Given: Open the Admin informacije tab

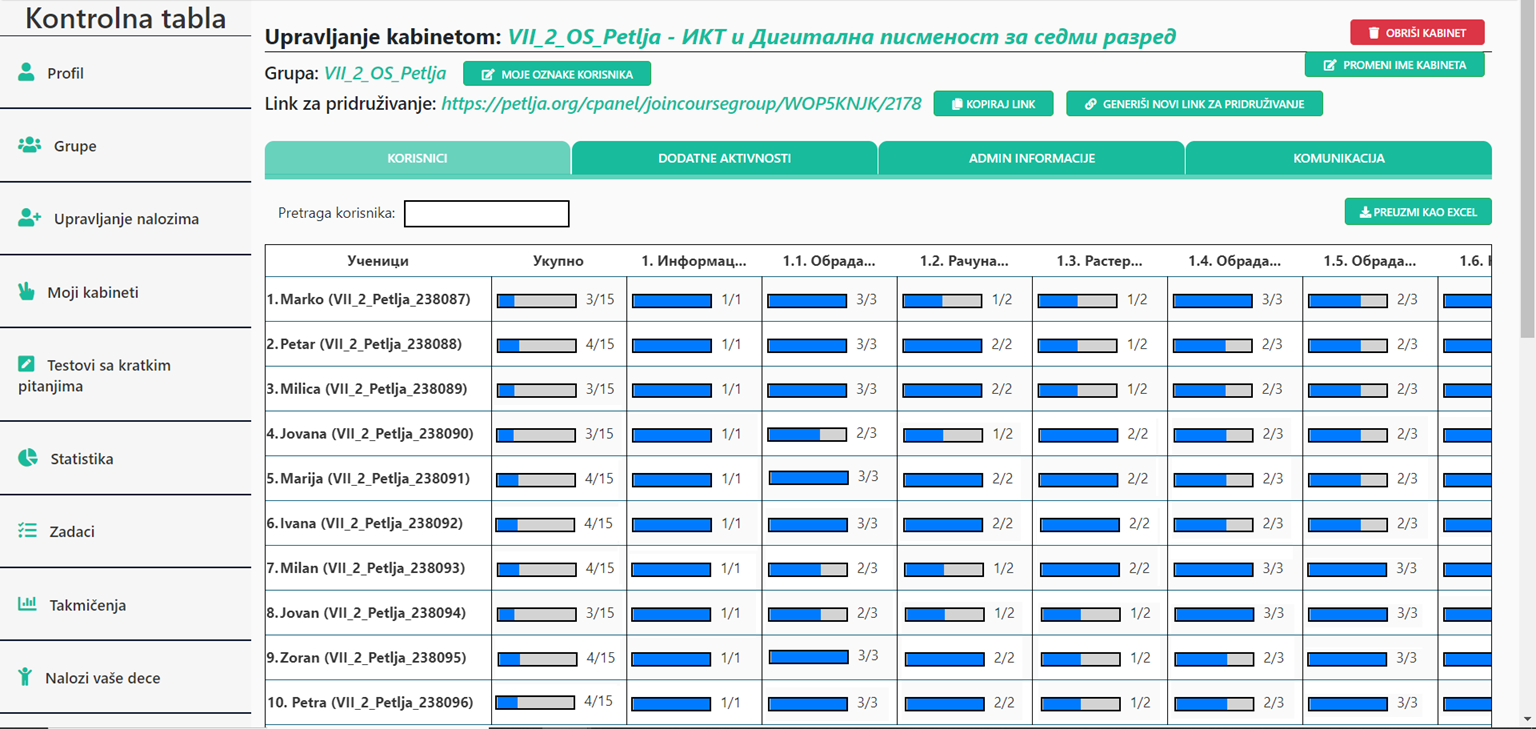Looking at the screenshot, I should [x=1031, y=158].
